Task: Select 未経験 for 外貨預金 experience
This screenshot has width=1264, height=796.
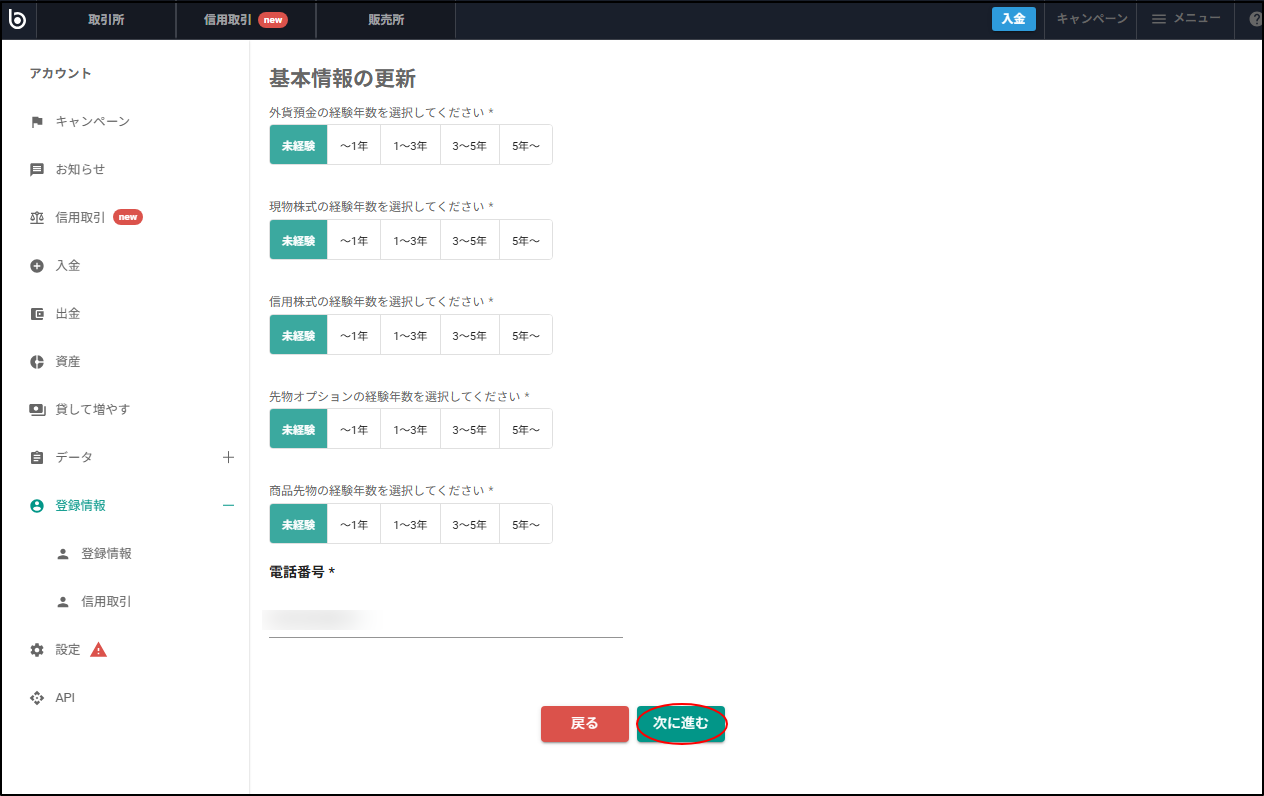Action: tap(298, 145)
